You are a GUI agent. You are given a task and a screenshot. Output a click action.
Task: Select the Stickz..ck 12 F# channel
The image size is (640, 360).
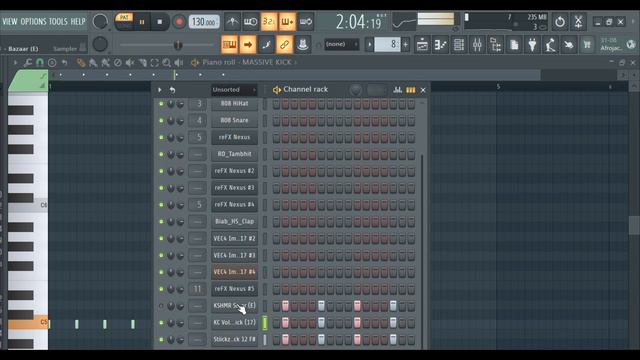click(x=234, y=339)
